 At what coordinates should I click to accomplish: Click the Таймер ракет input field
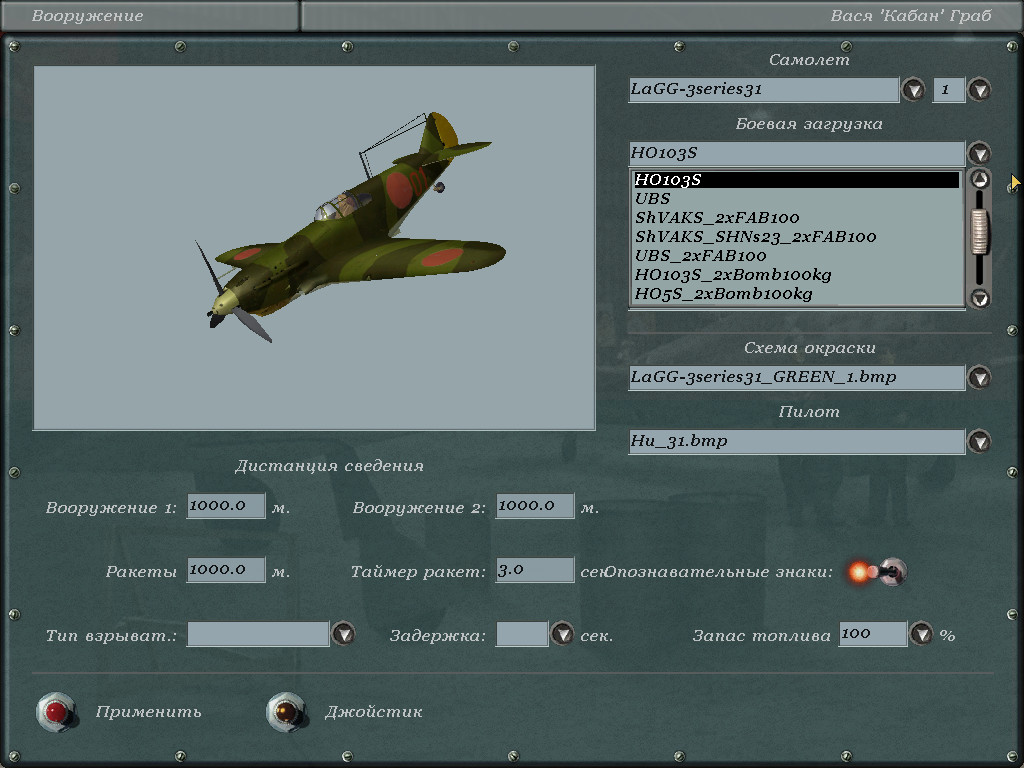click(535, 569)
